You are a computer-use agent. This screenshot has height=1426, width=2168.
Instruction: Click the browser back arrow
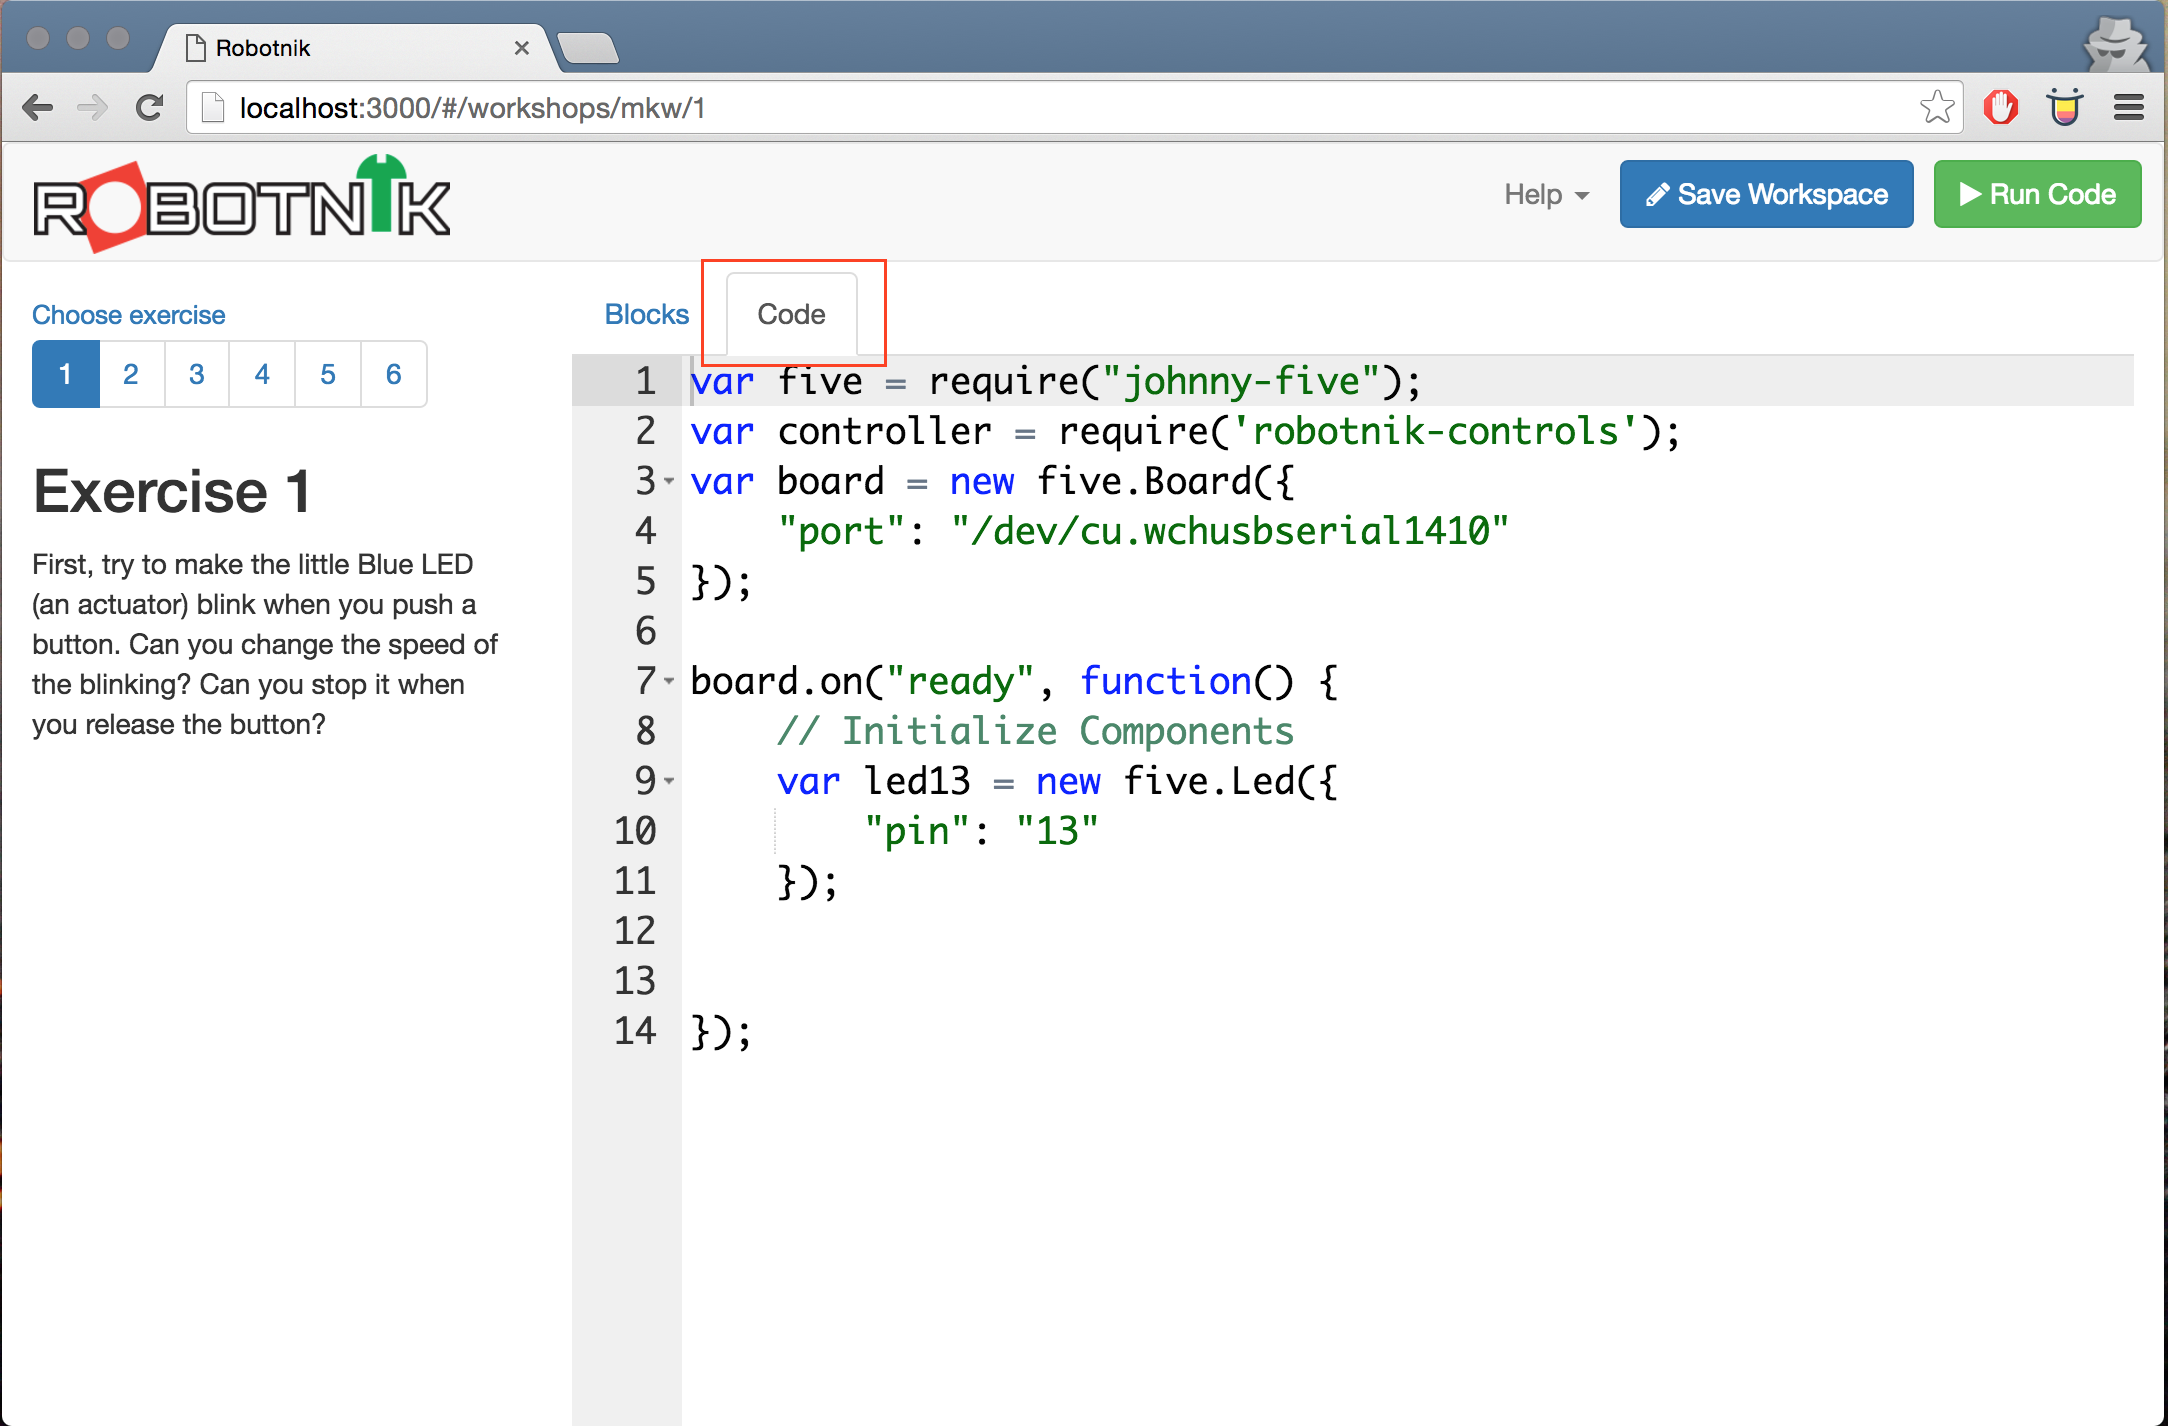coord(38,107)
